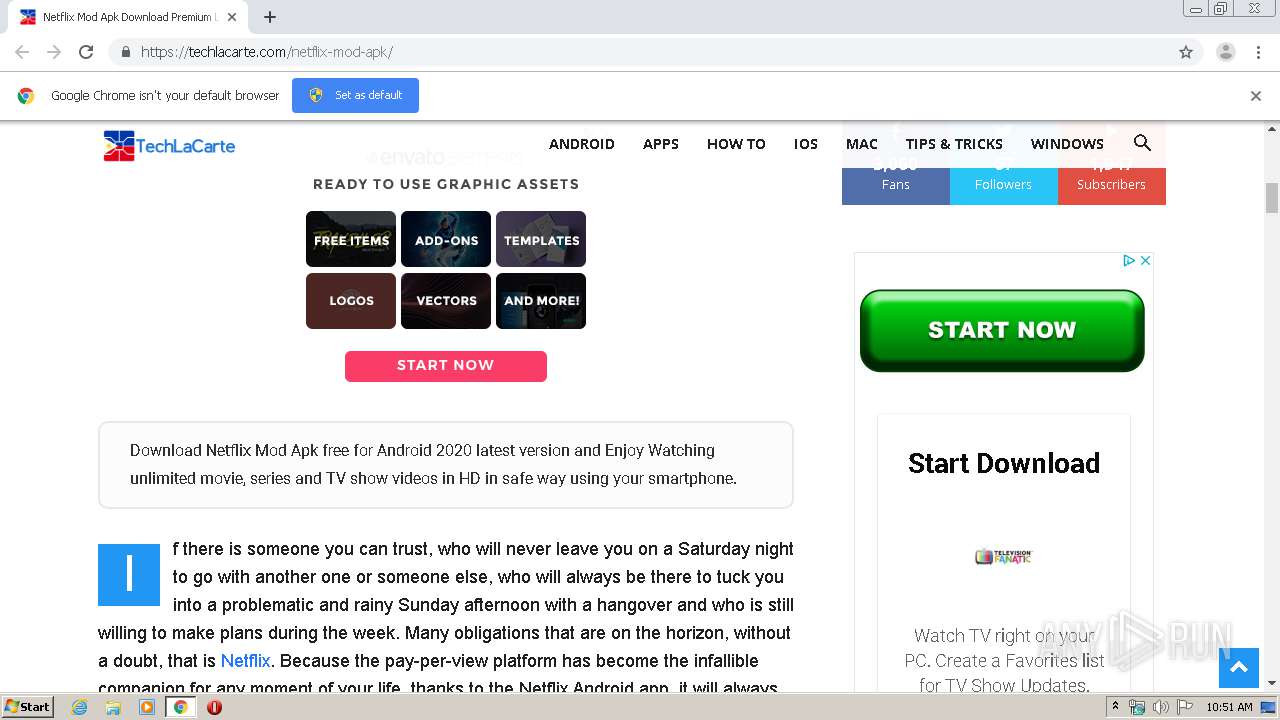Click the page vertical scrollbar thumb
This screenshot has height=720, width=1280.
click(1272, 198)
